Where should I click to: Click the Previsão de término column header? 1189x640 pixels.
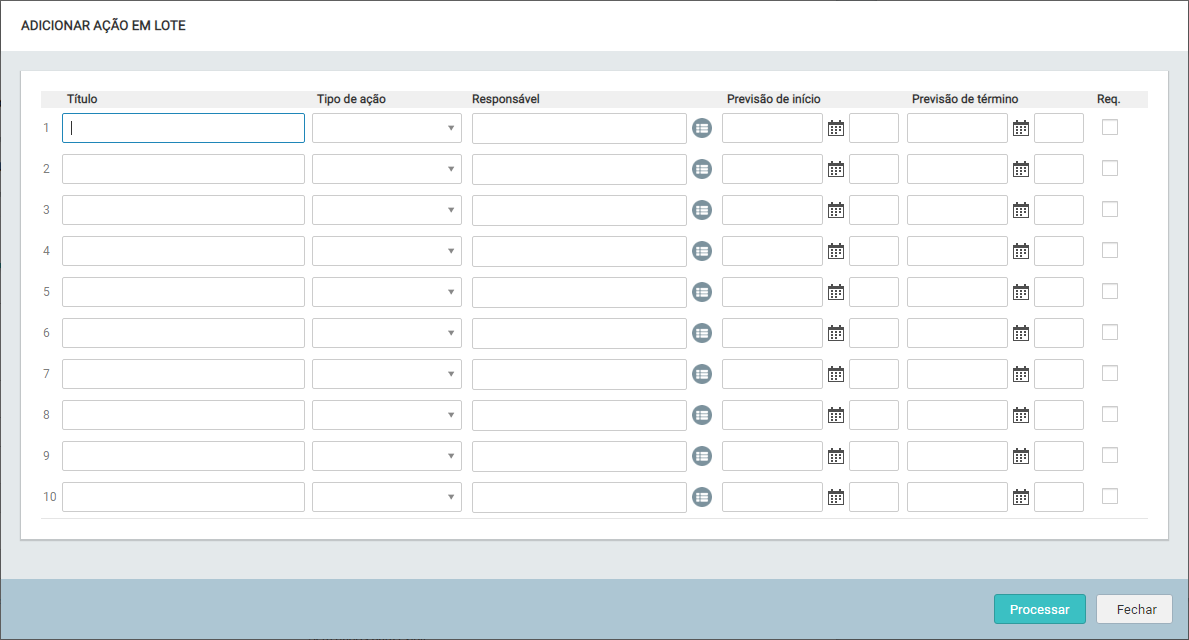(965, 99)
